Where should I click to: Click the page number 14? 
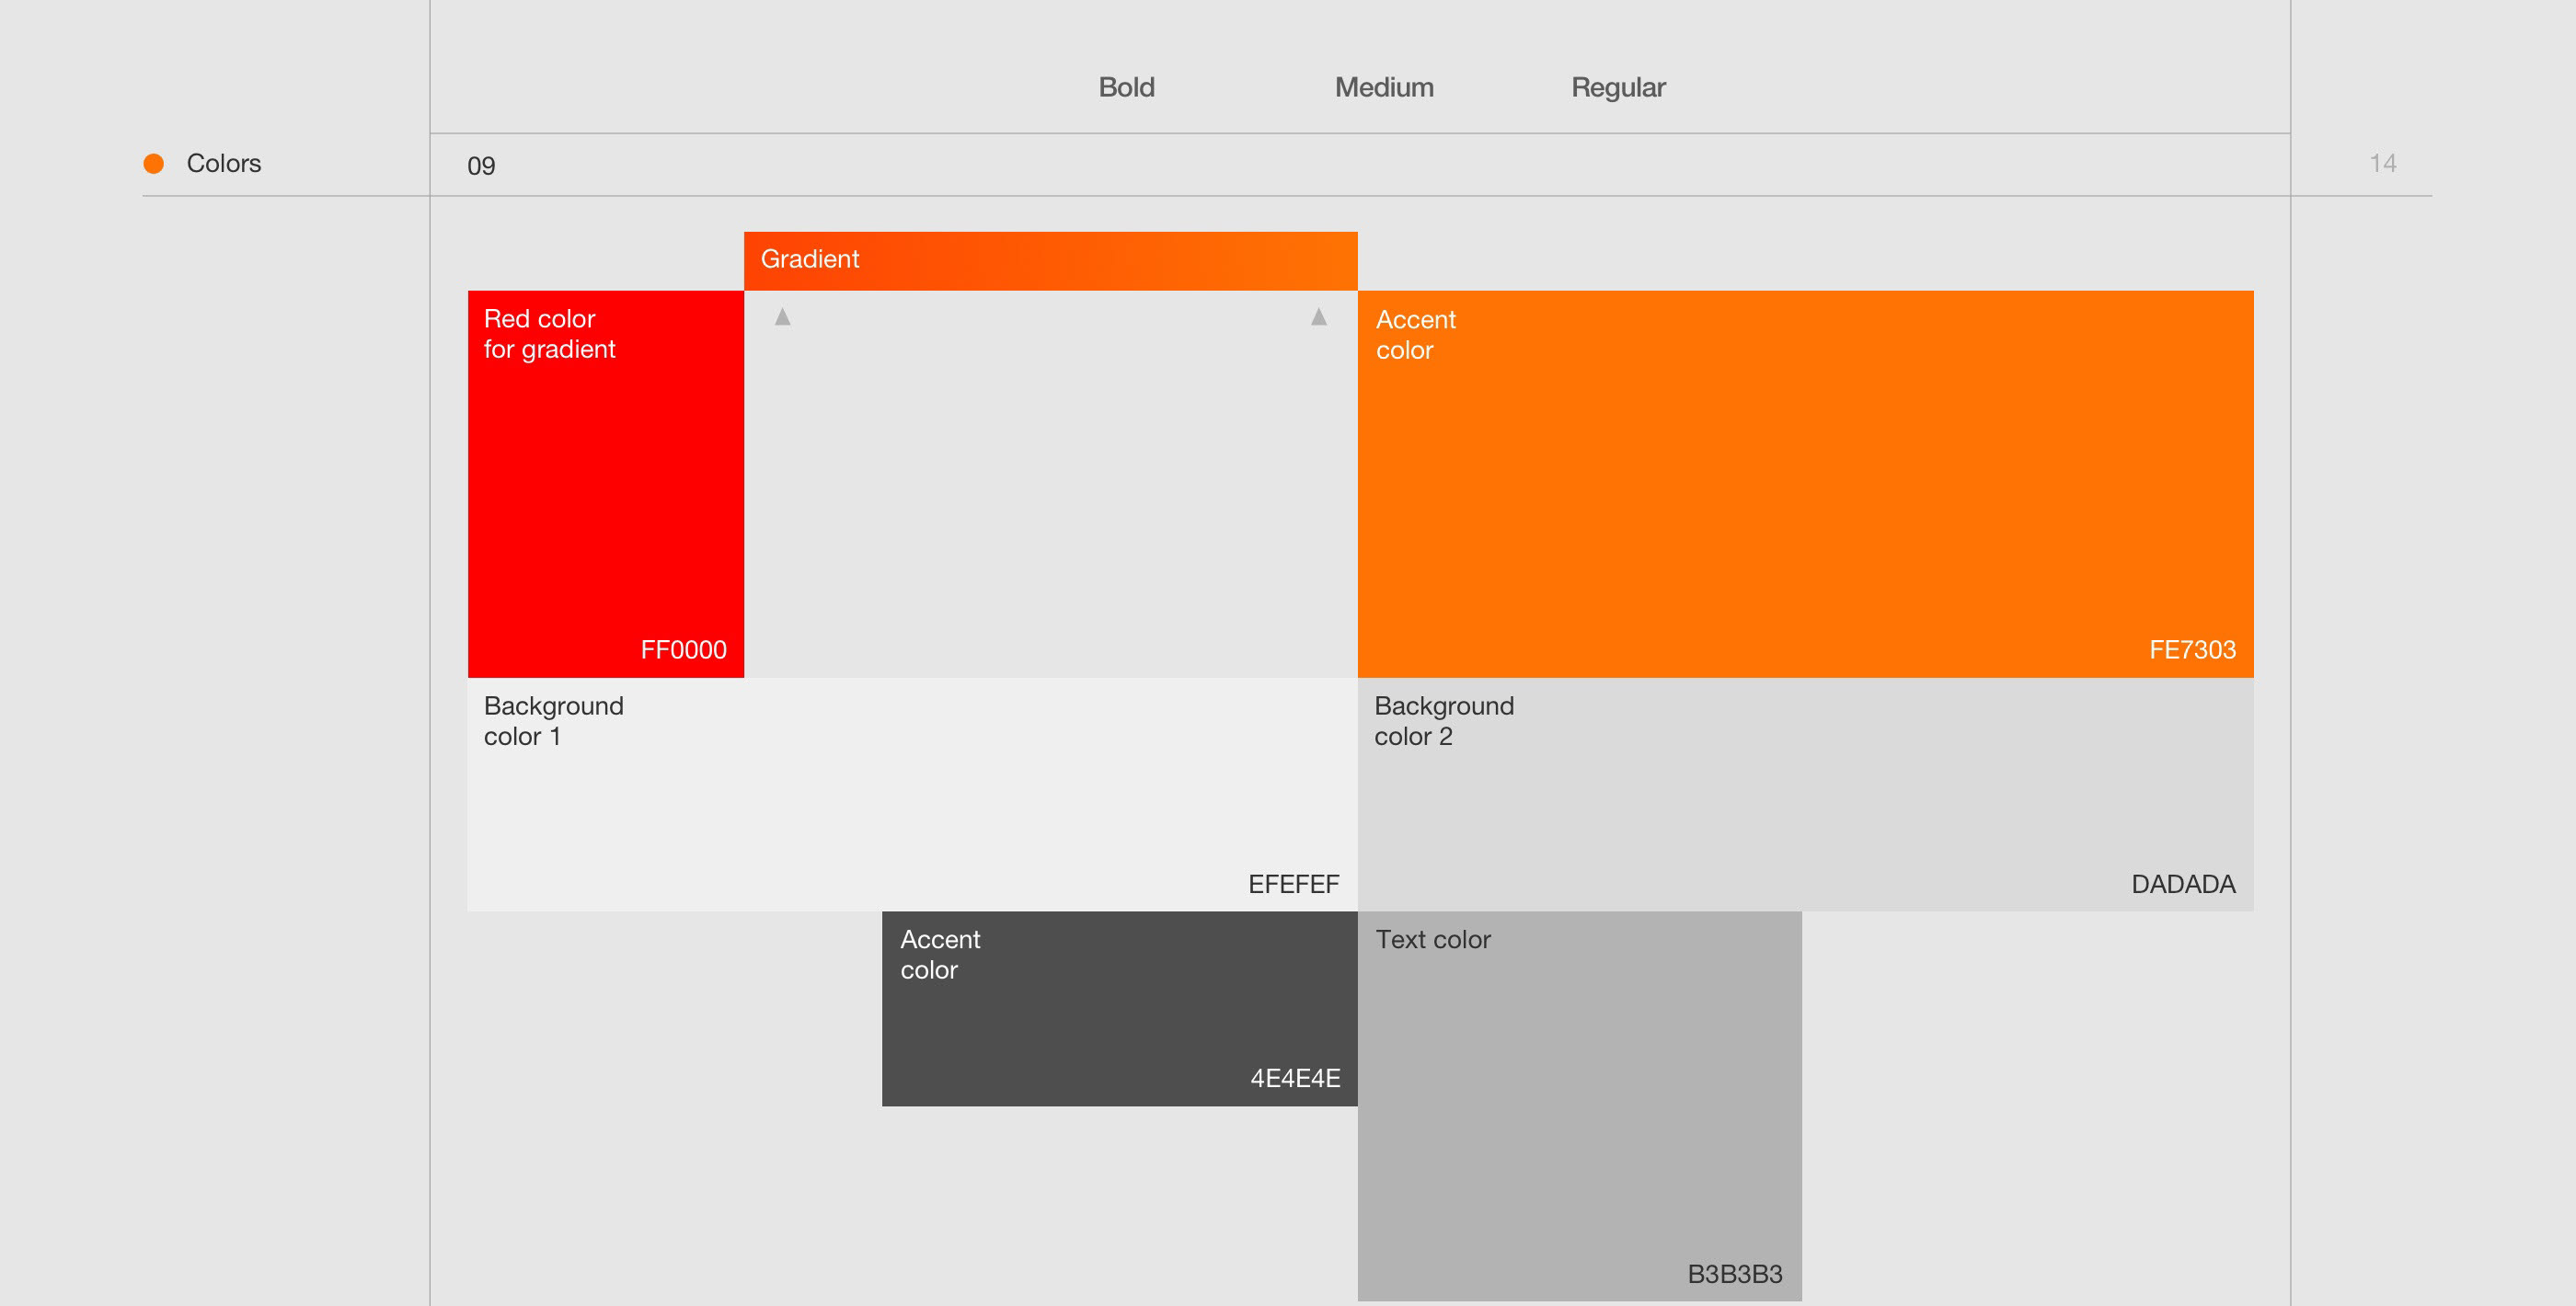(x=2382, y=163)
